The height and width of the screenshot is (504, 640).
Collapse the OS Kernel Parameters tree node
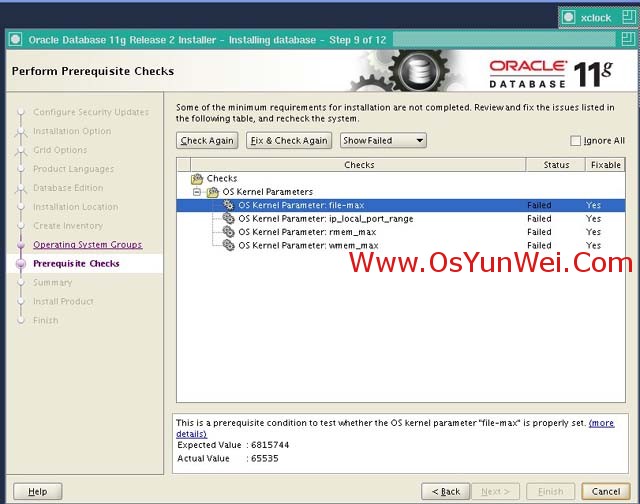(197, 192)
